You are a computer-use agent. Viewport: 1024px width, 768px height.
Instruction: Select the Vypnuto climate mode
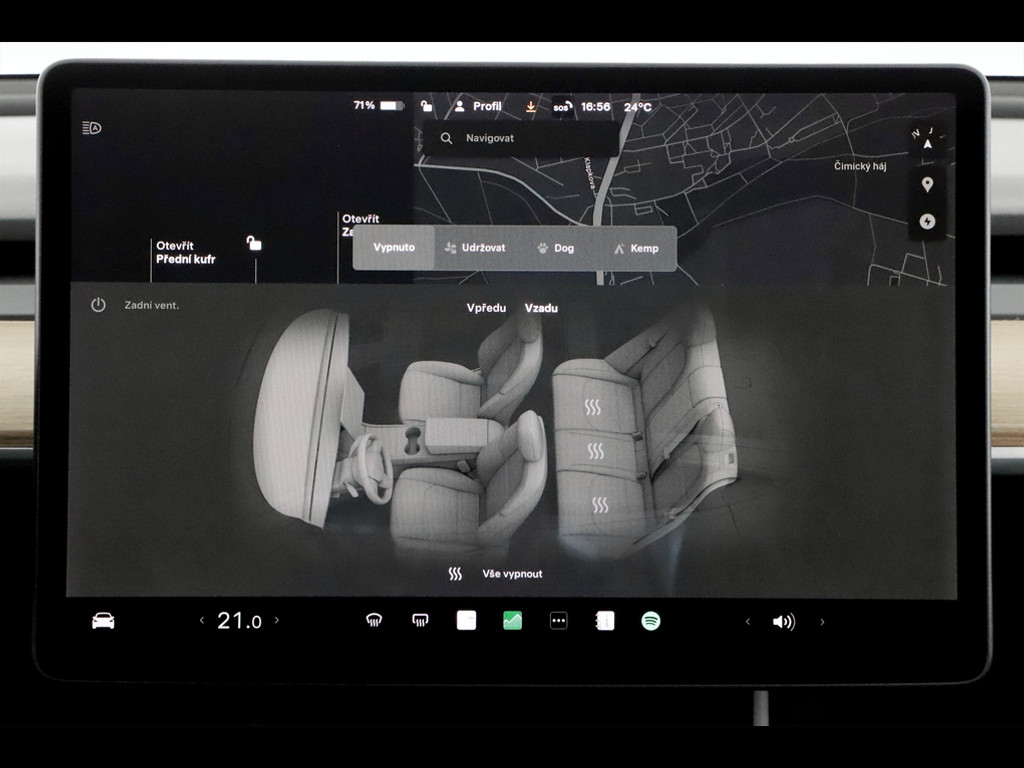point(394,248)
